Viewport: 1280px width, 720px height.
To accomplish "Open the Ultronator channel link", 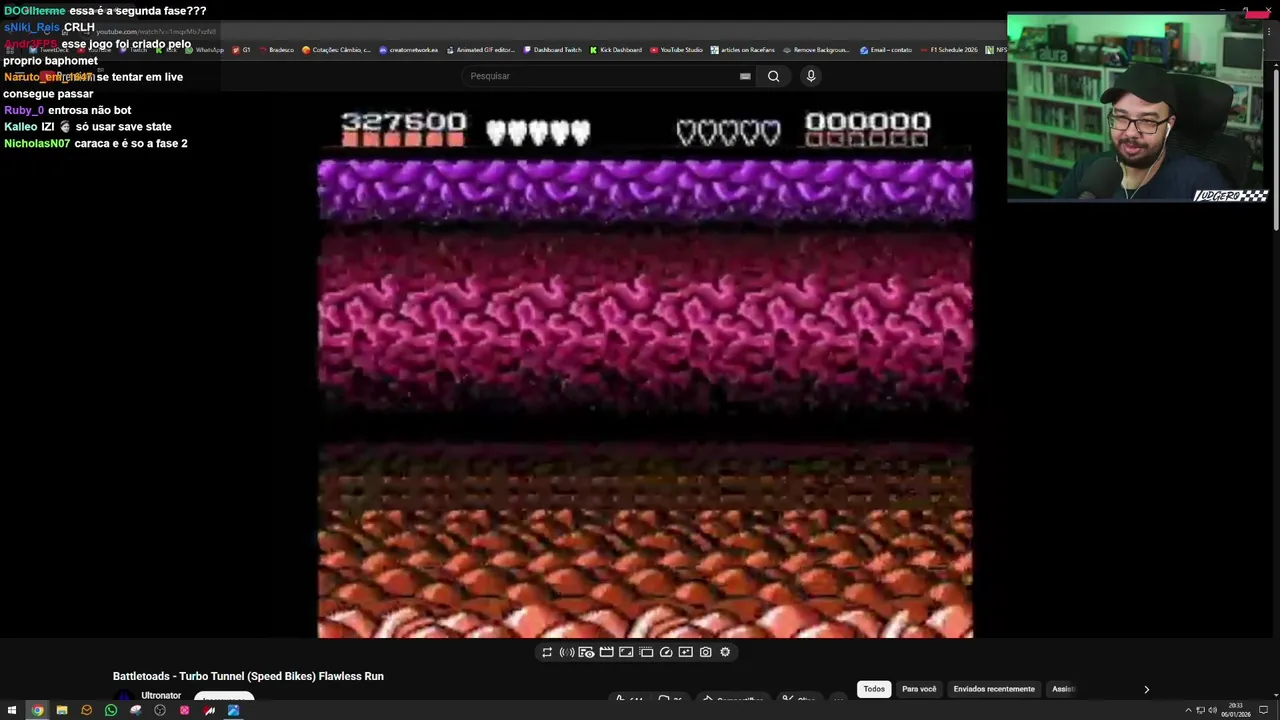I will click(x=161, y=695).
